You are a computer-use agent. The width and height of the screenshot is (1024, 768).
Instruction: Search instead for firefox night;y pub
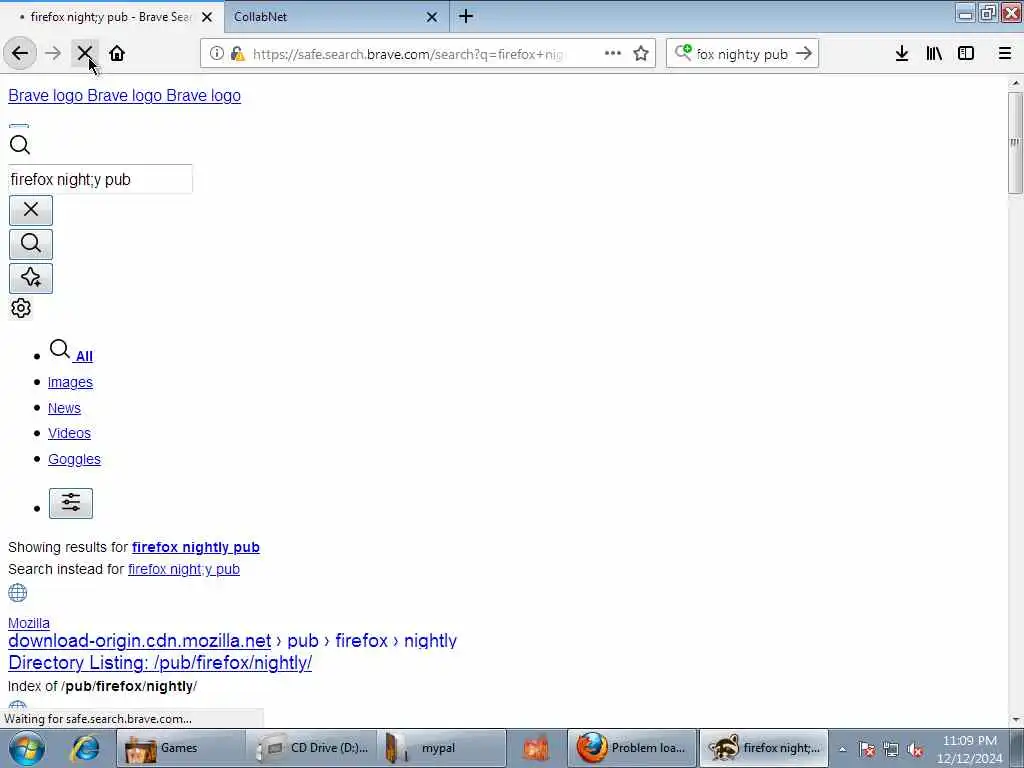point(184,569)
